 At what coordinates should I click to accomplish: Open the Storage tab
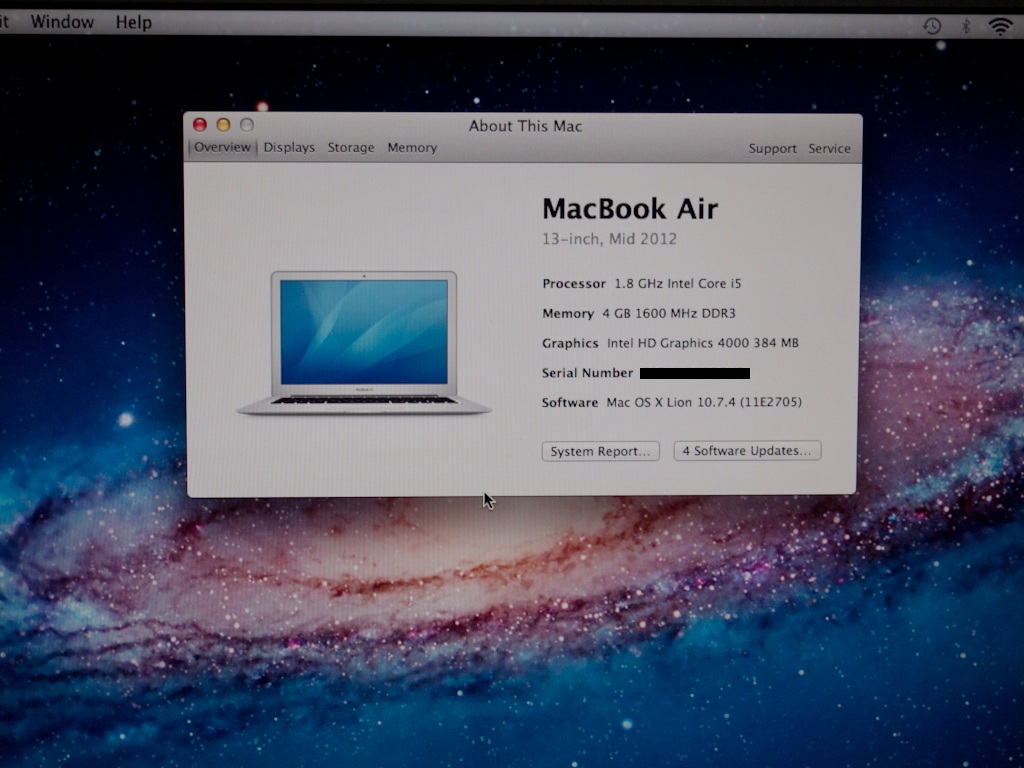(x=351, y=148)
